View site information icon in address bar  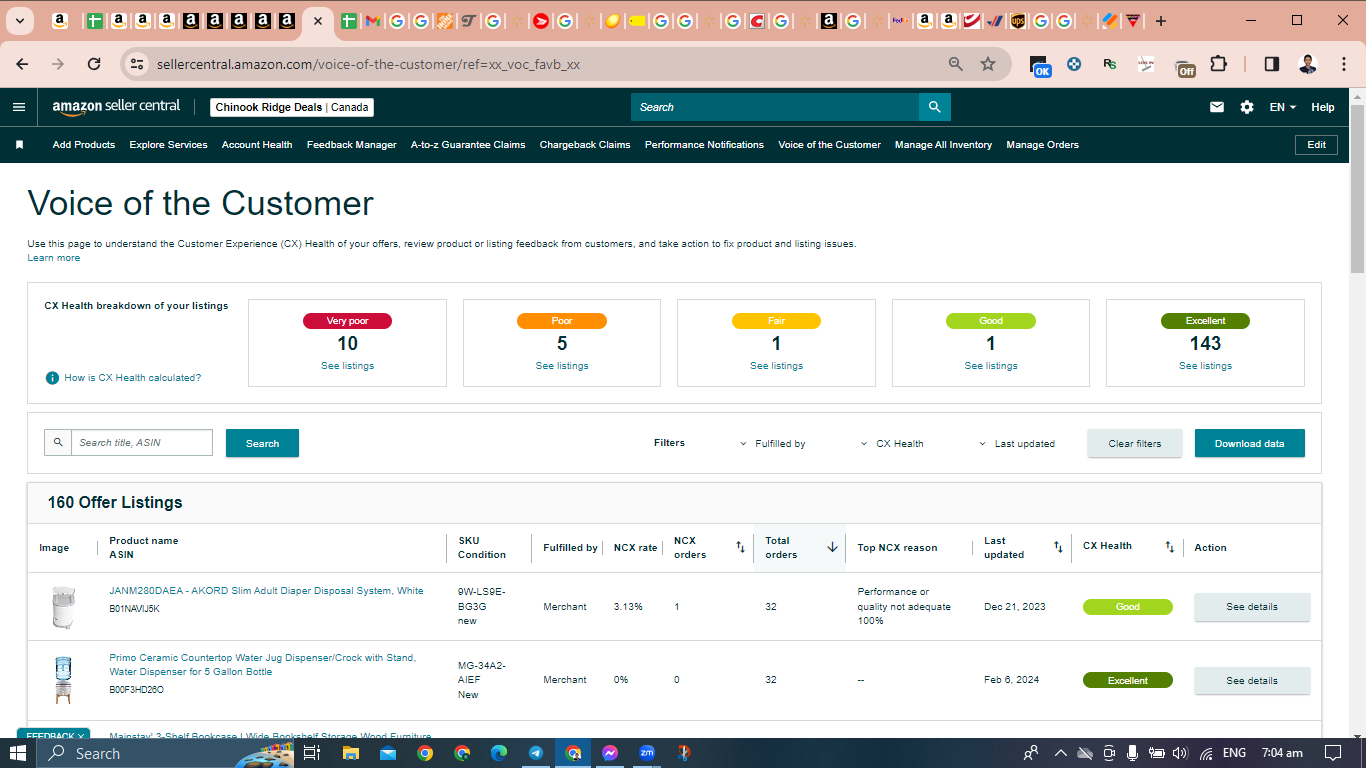[x=137, y=64]
